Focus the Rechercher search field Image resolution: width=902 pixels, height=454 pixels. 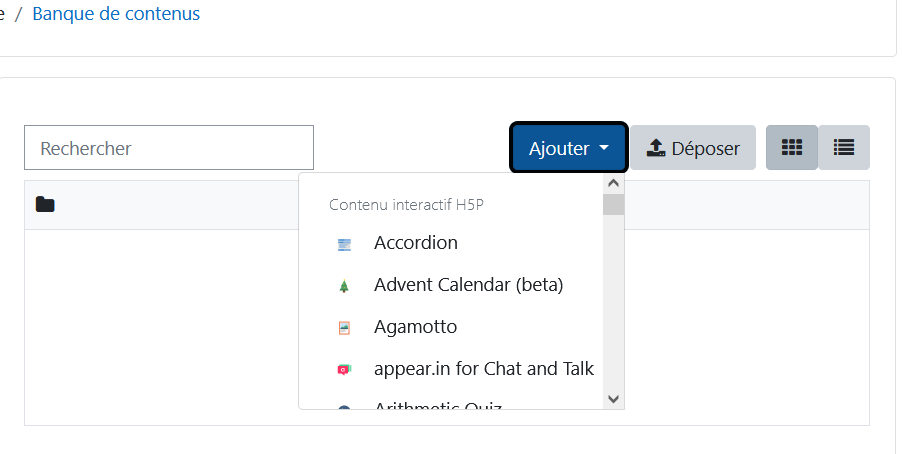coord(169,147)
